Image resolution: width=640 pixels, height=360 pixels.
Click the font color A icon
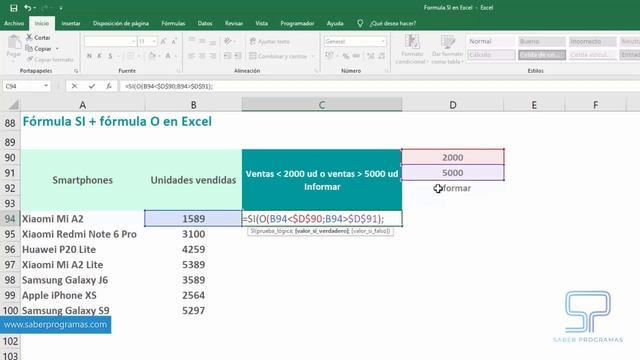coord(168,56)
